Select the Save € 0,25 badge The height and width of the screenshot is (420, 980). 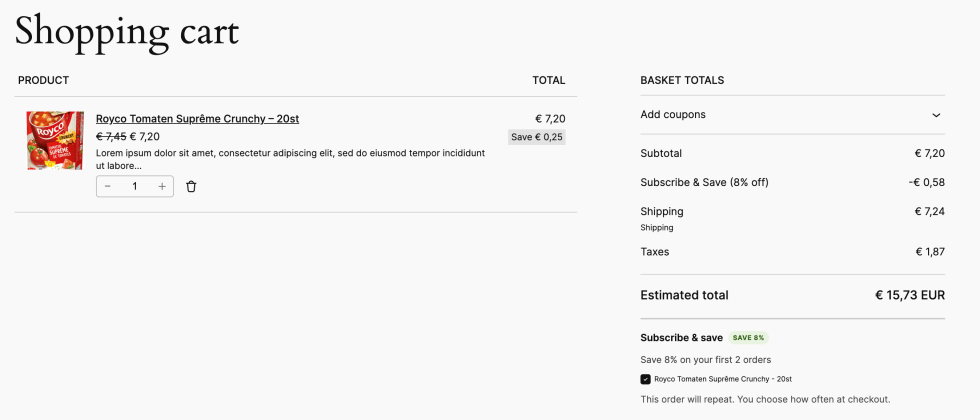click(537, 138)
